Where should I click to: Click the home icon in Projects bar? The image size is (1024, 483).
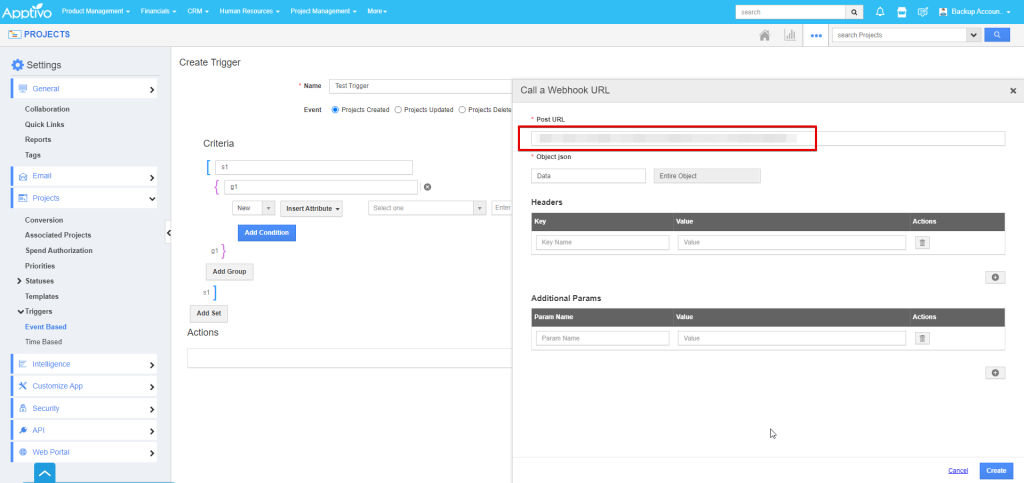tap(765, 35)
